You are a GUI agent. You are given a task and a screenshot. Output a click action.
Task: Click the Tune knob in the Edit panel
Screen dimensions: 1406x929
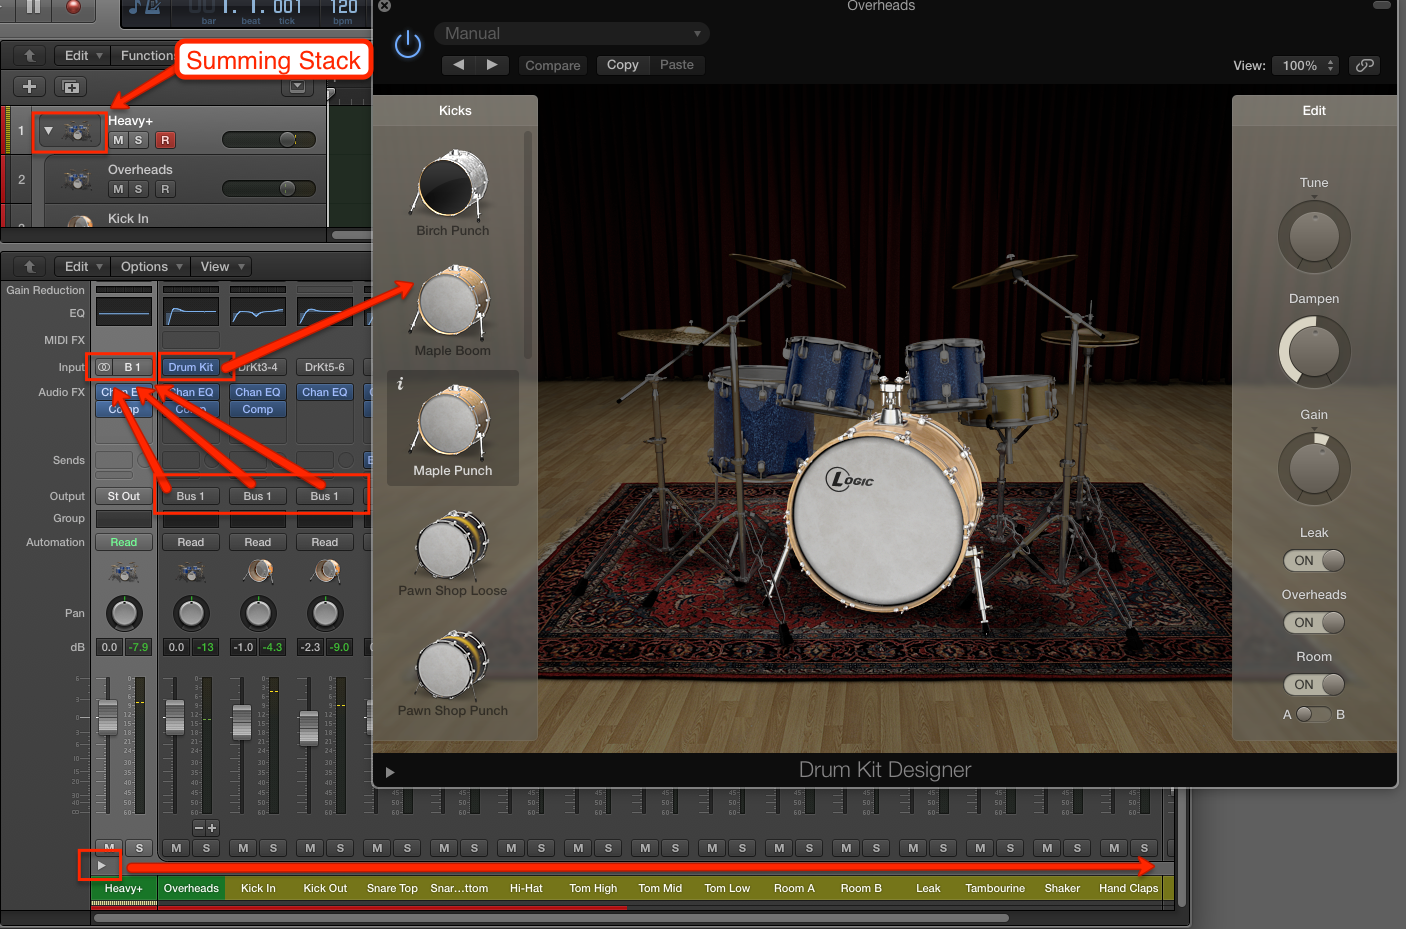[1314, 237]
